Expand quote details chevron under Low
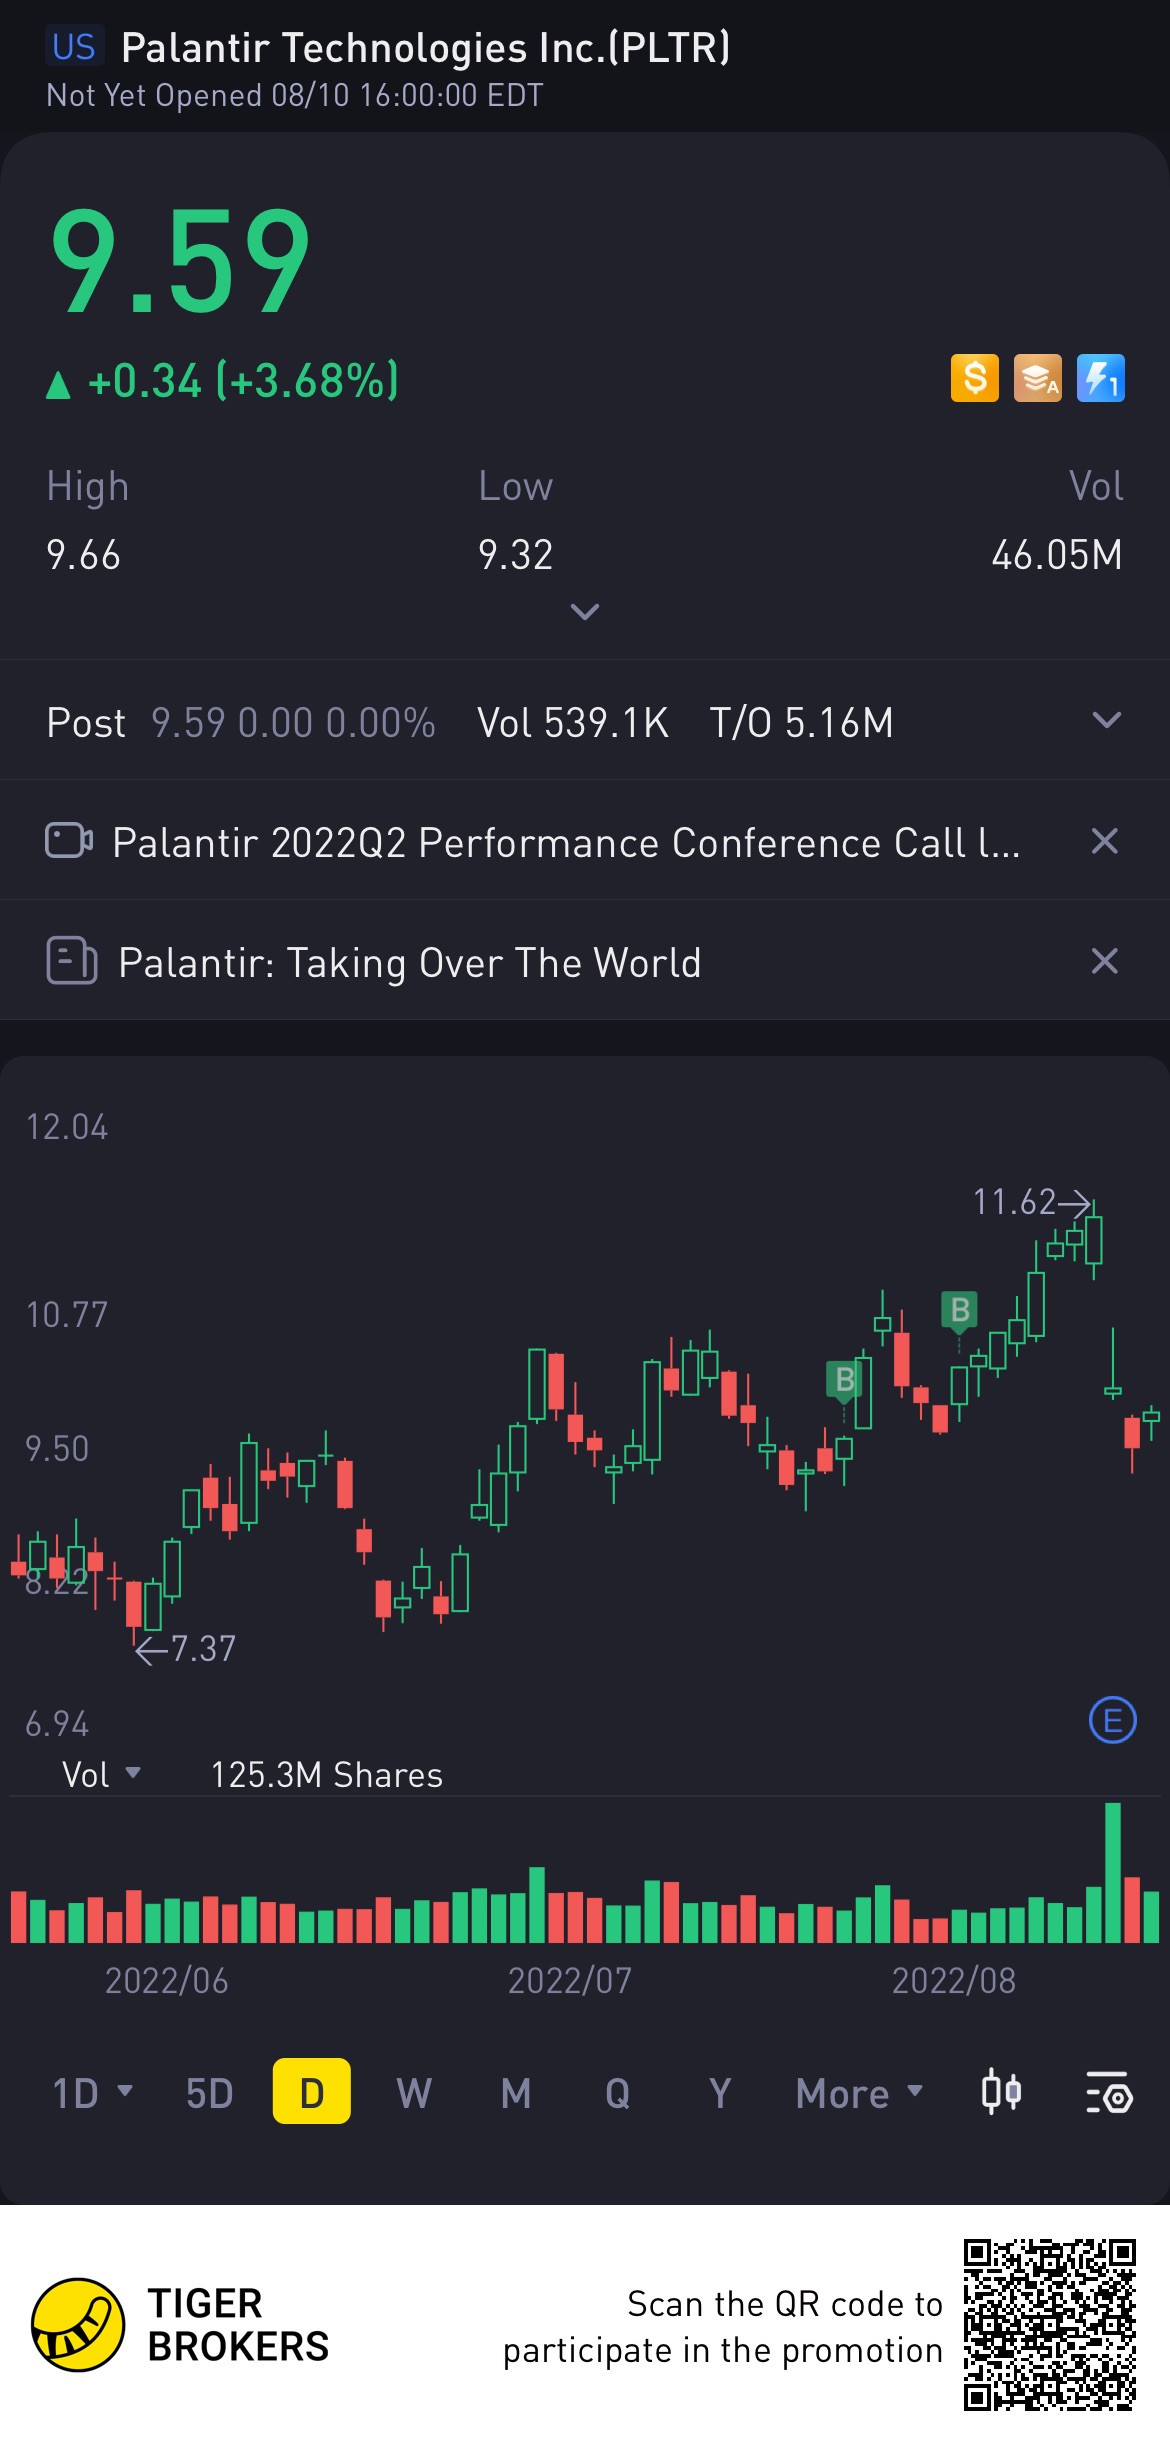1170x2445 pixels. click(585, 611)
